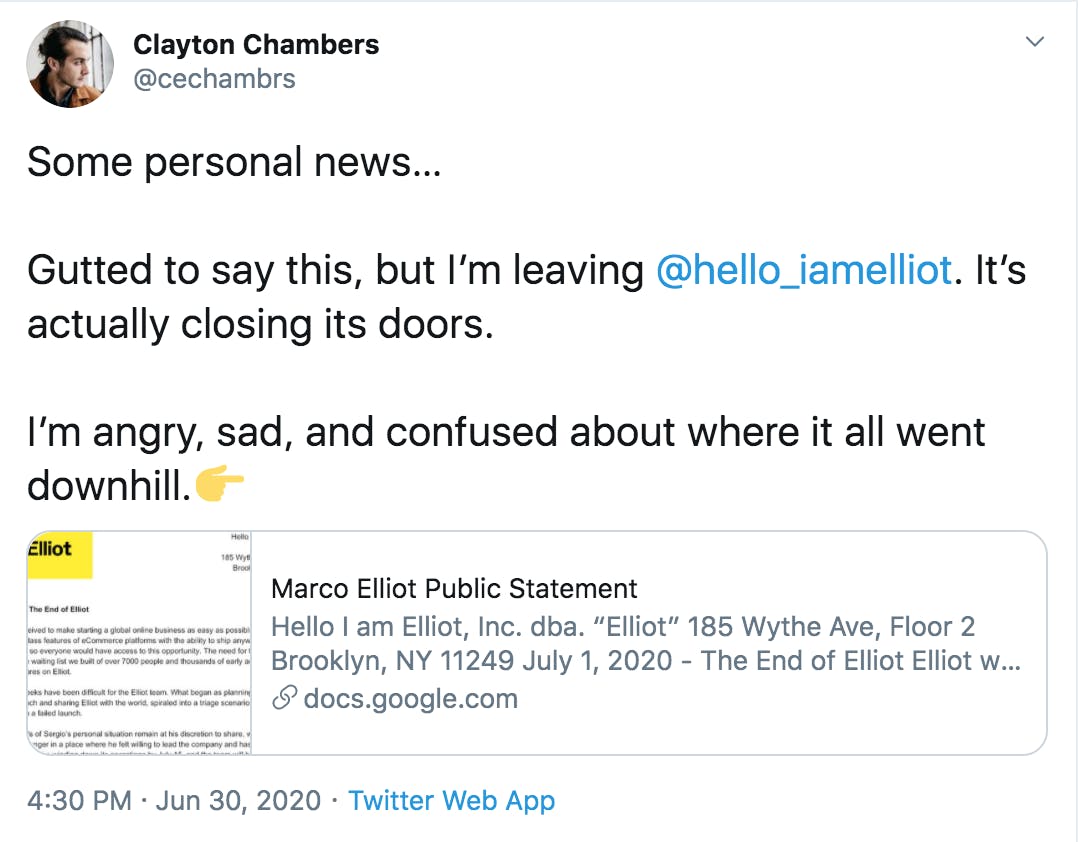
Task: Follow the @hello_iamelliot mention link
Action: (803, 270)
